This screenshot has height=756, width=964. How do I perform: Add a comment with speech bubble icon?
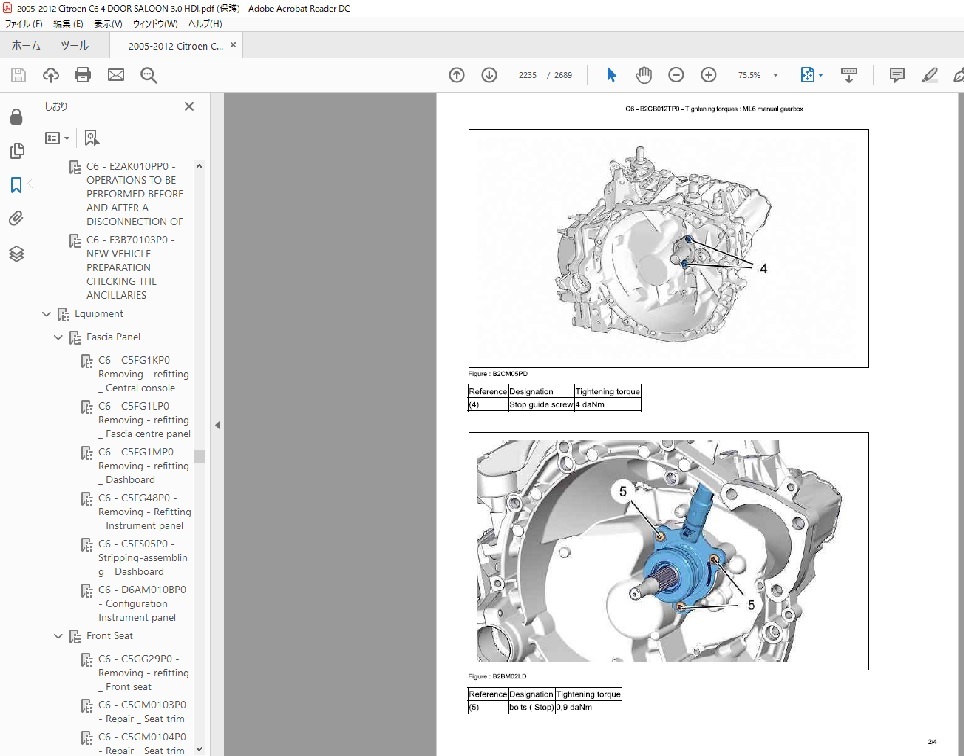[897, 75]
